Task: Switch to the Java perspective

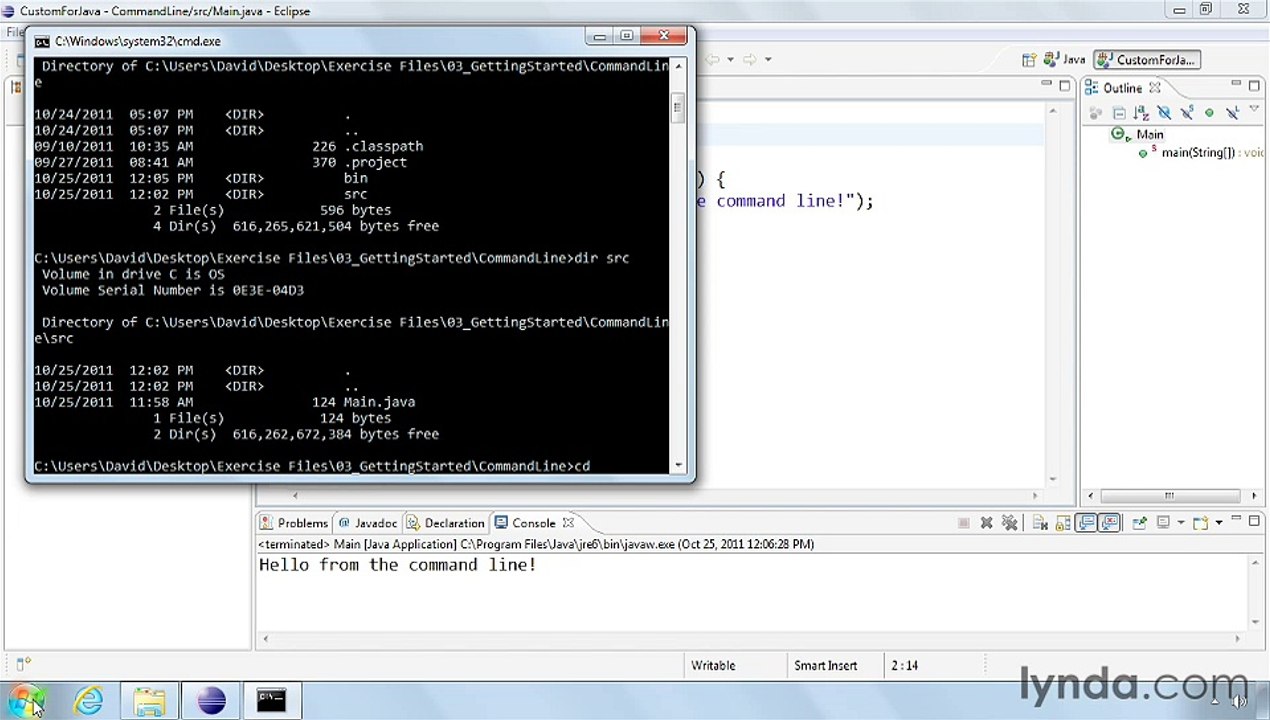Action: tap(1064, 60)
